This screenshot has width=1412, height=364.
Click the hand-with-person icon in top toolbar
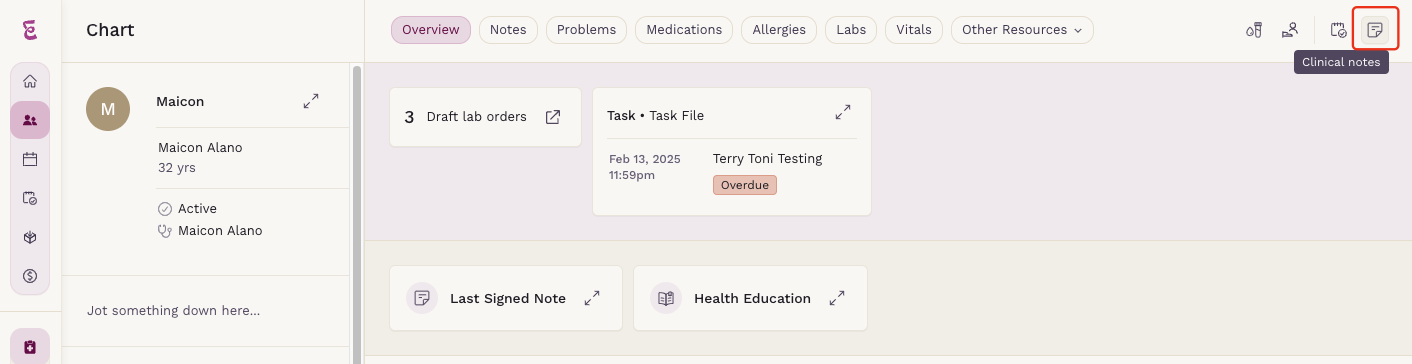1290,30
